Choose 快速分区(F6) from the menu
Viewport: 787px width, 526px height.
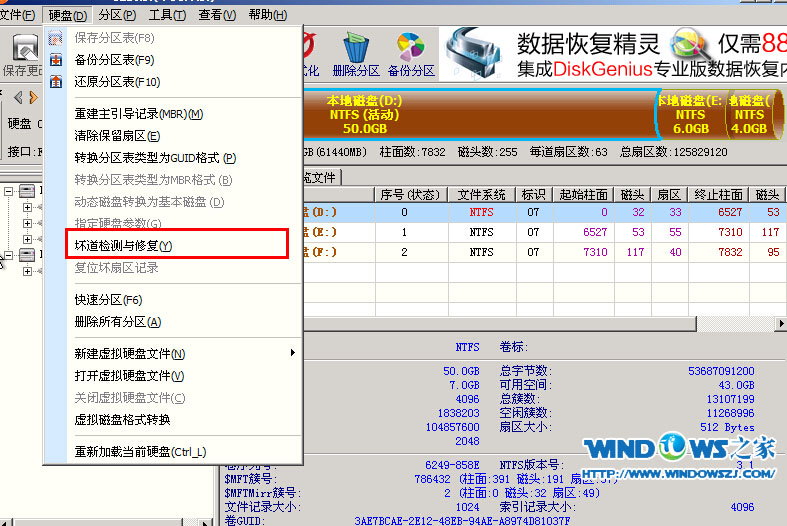109,300
